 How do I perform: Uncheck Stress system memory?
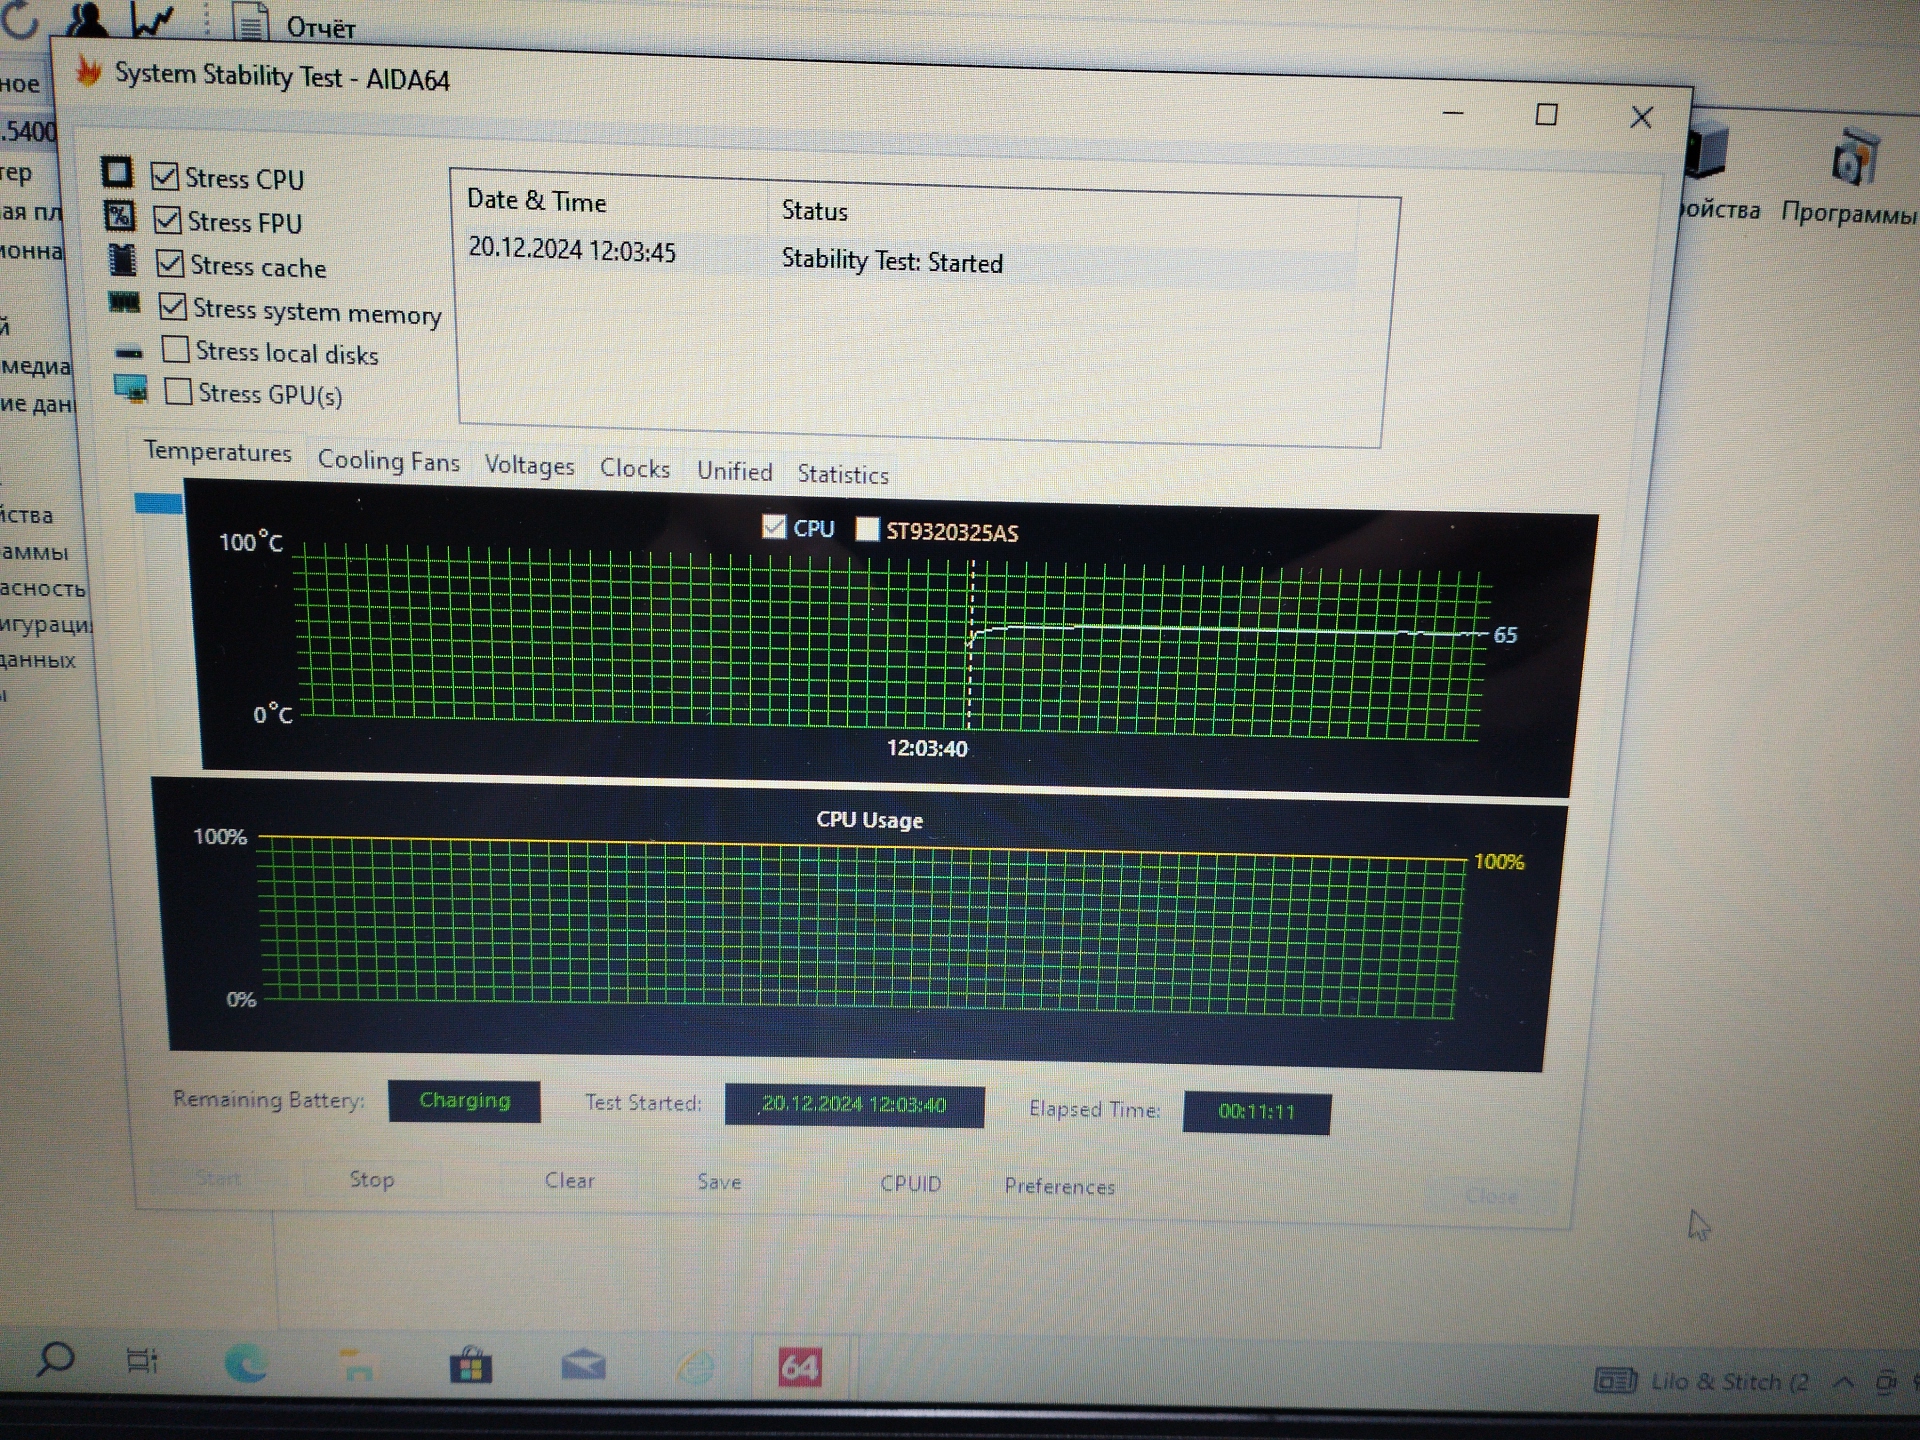(x=173, y=306)
